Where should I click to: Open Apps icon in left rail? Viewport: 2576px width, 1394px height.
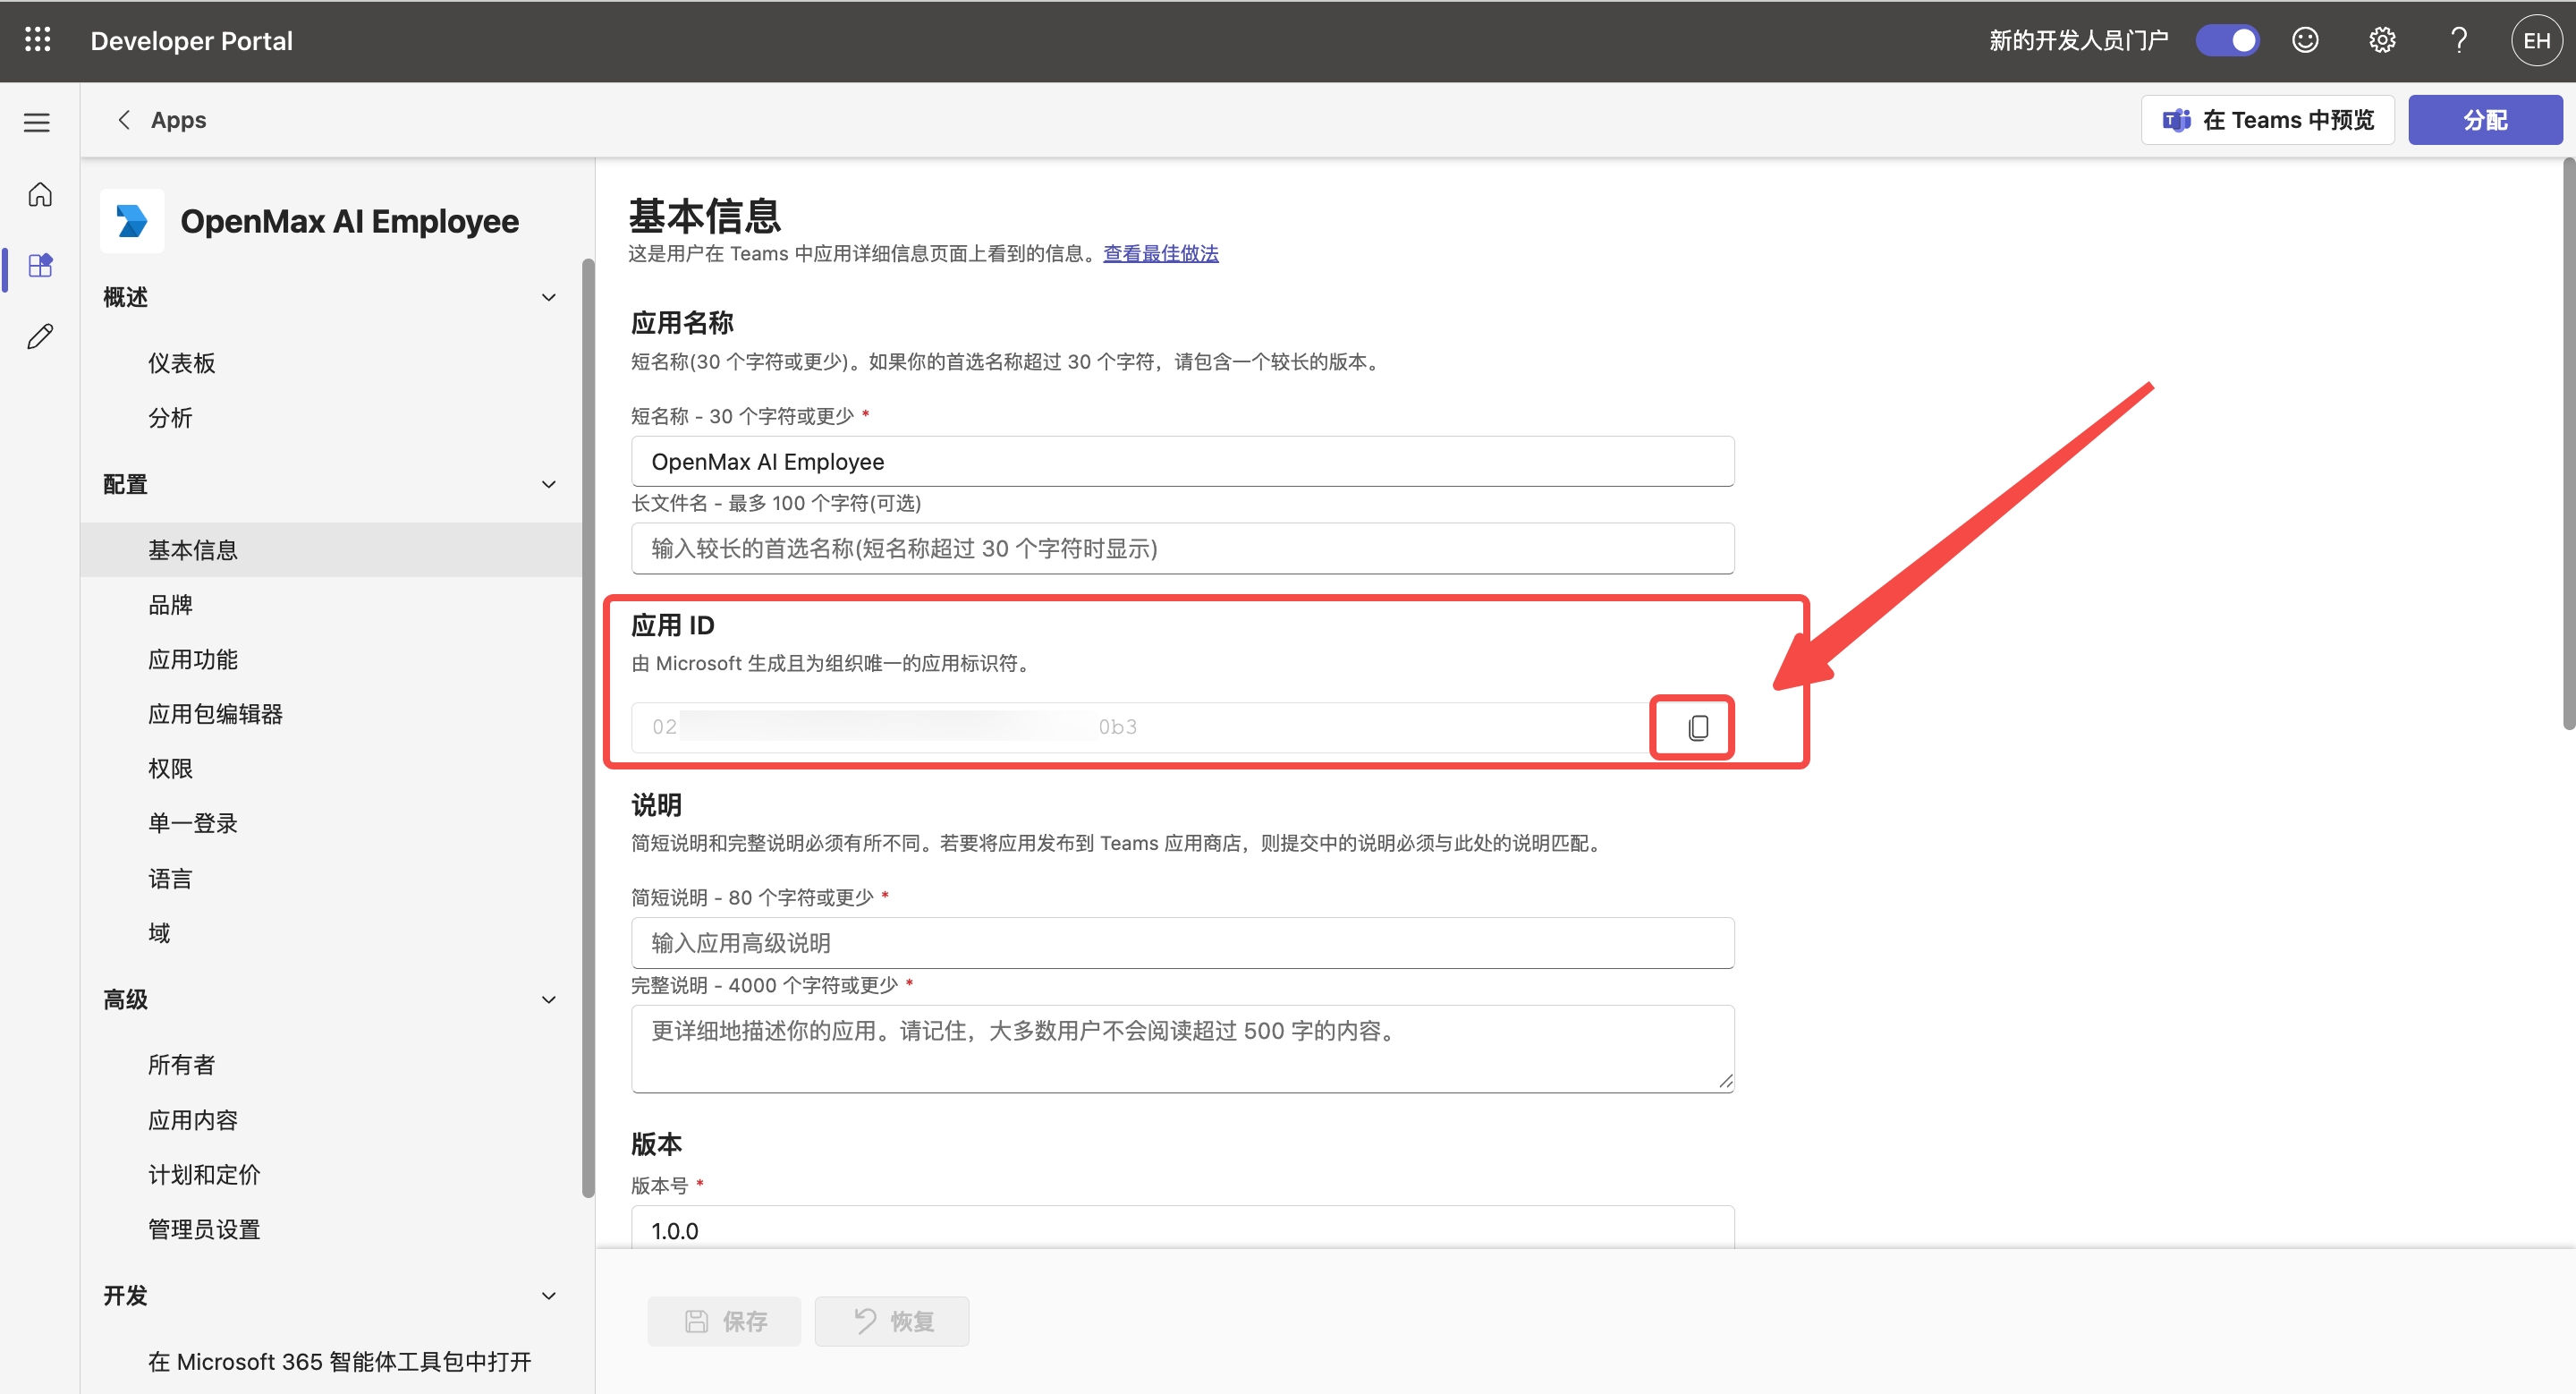pos(40,265)
